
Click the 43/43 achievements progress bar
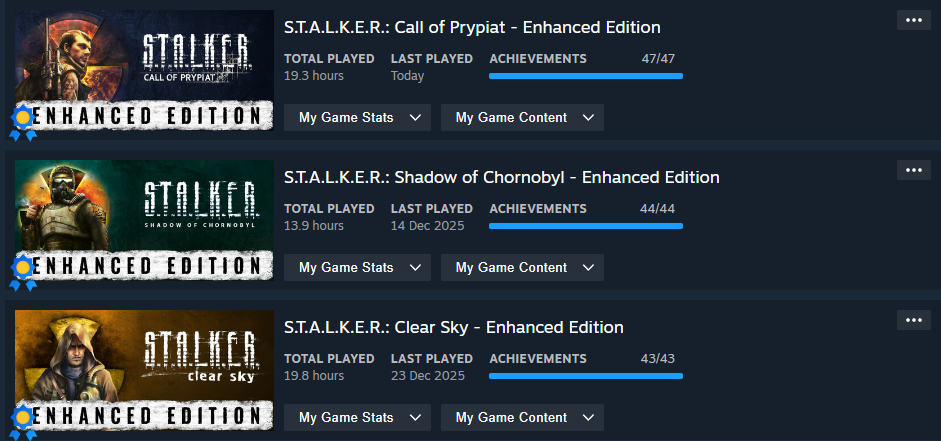(x=585, y=376)
